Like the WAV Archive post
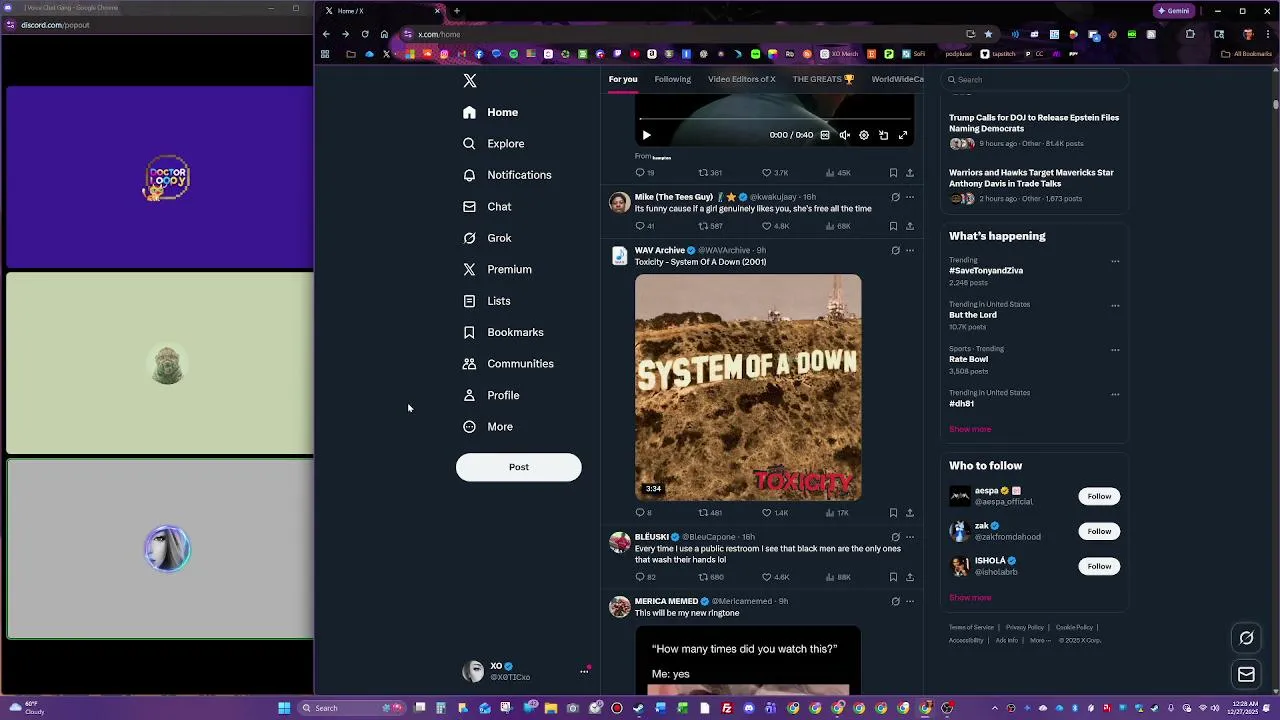This screenshot has width=1280, height=720. point(775,513)
